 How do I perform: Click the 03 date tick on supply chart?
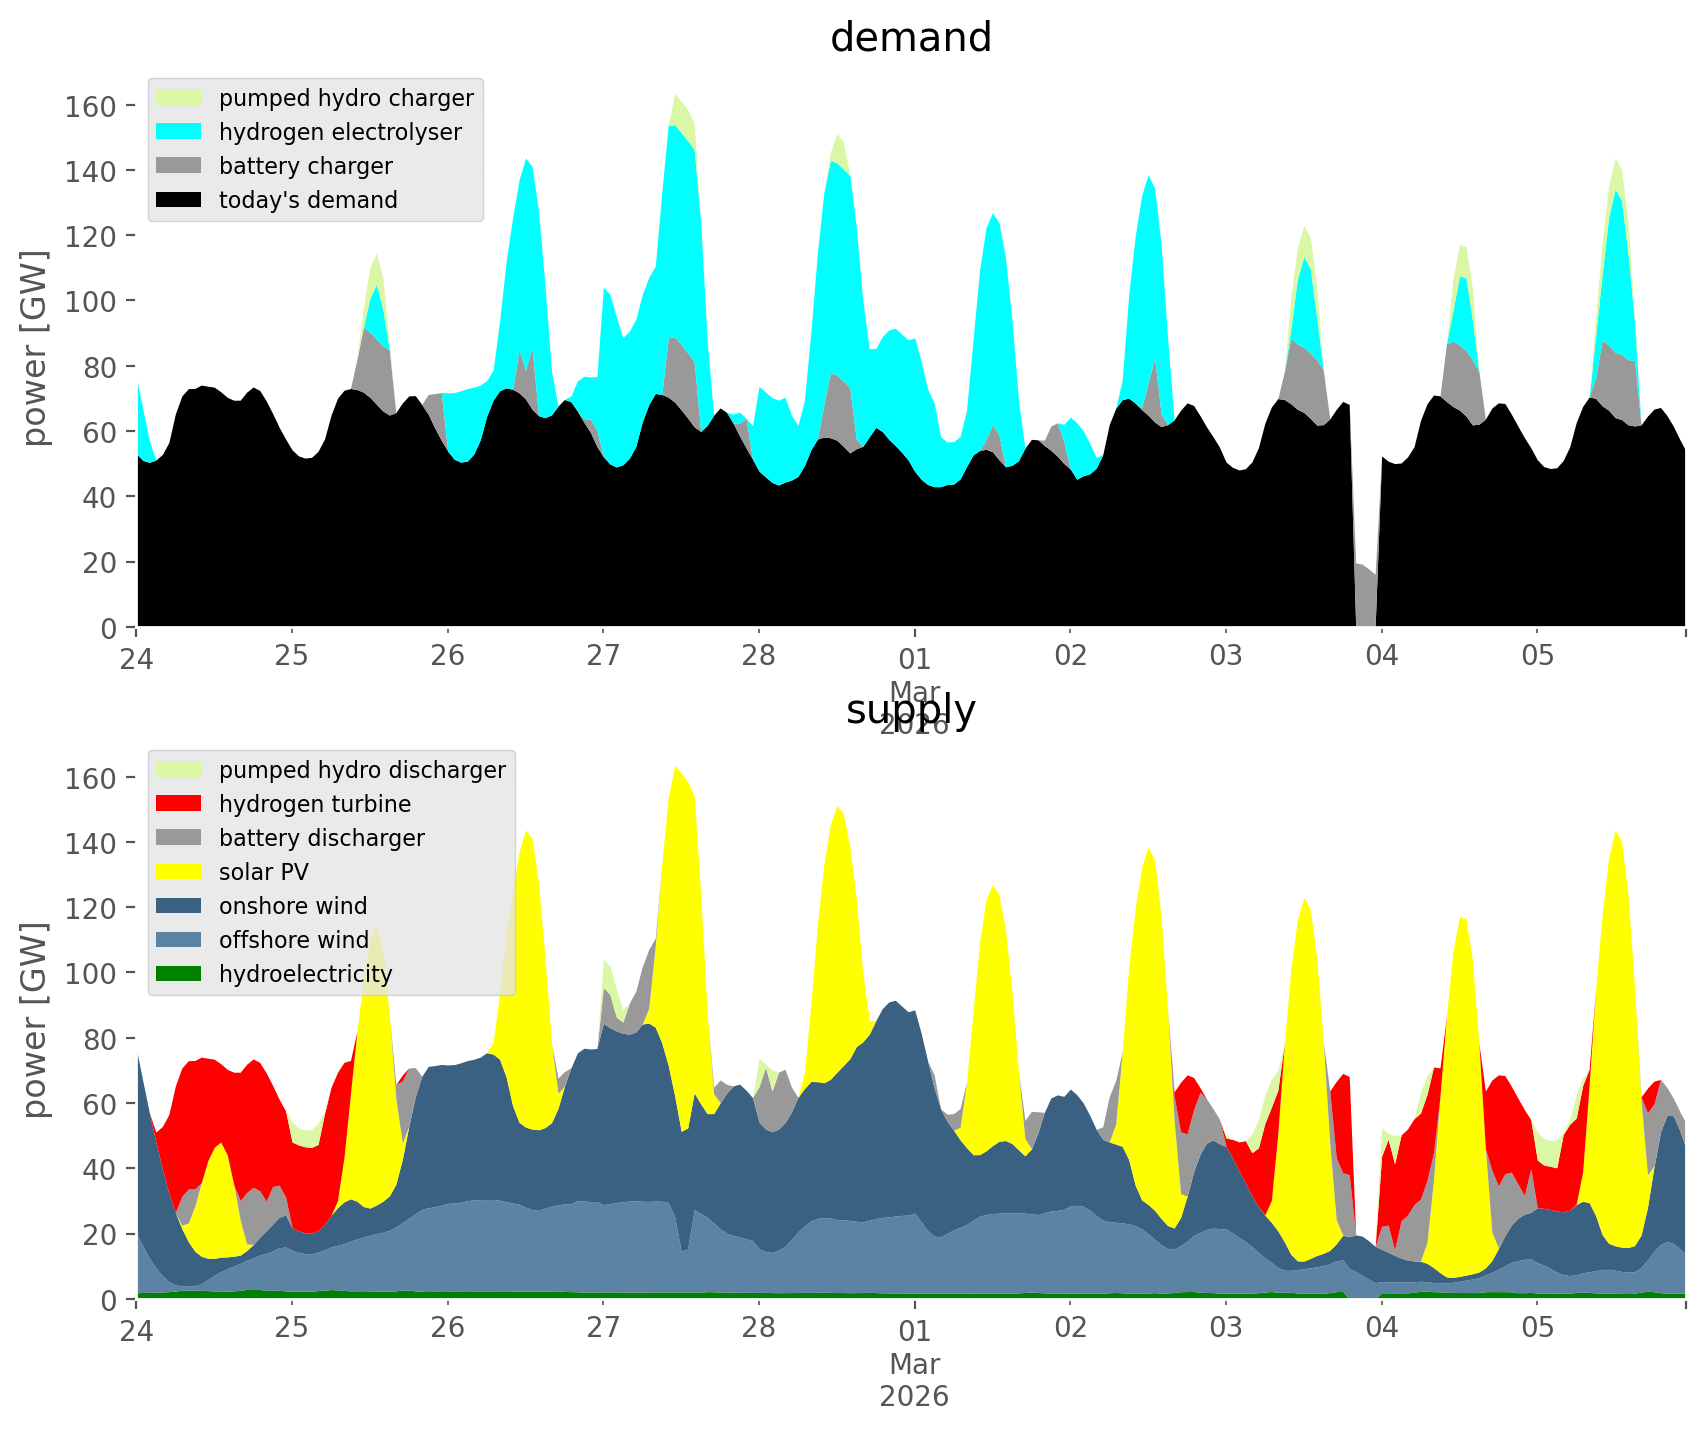(x=1226, y=1329)
